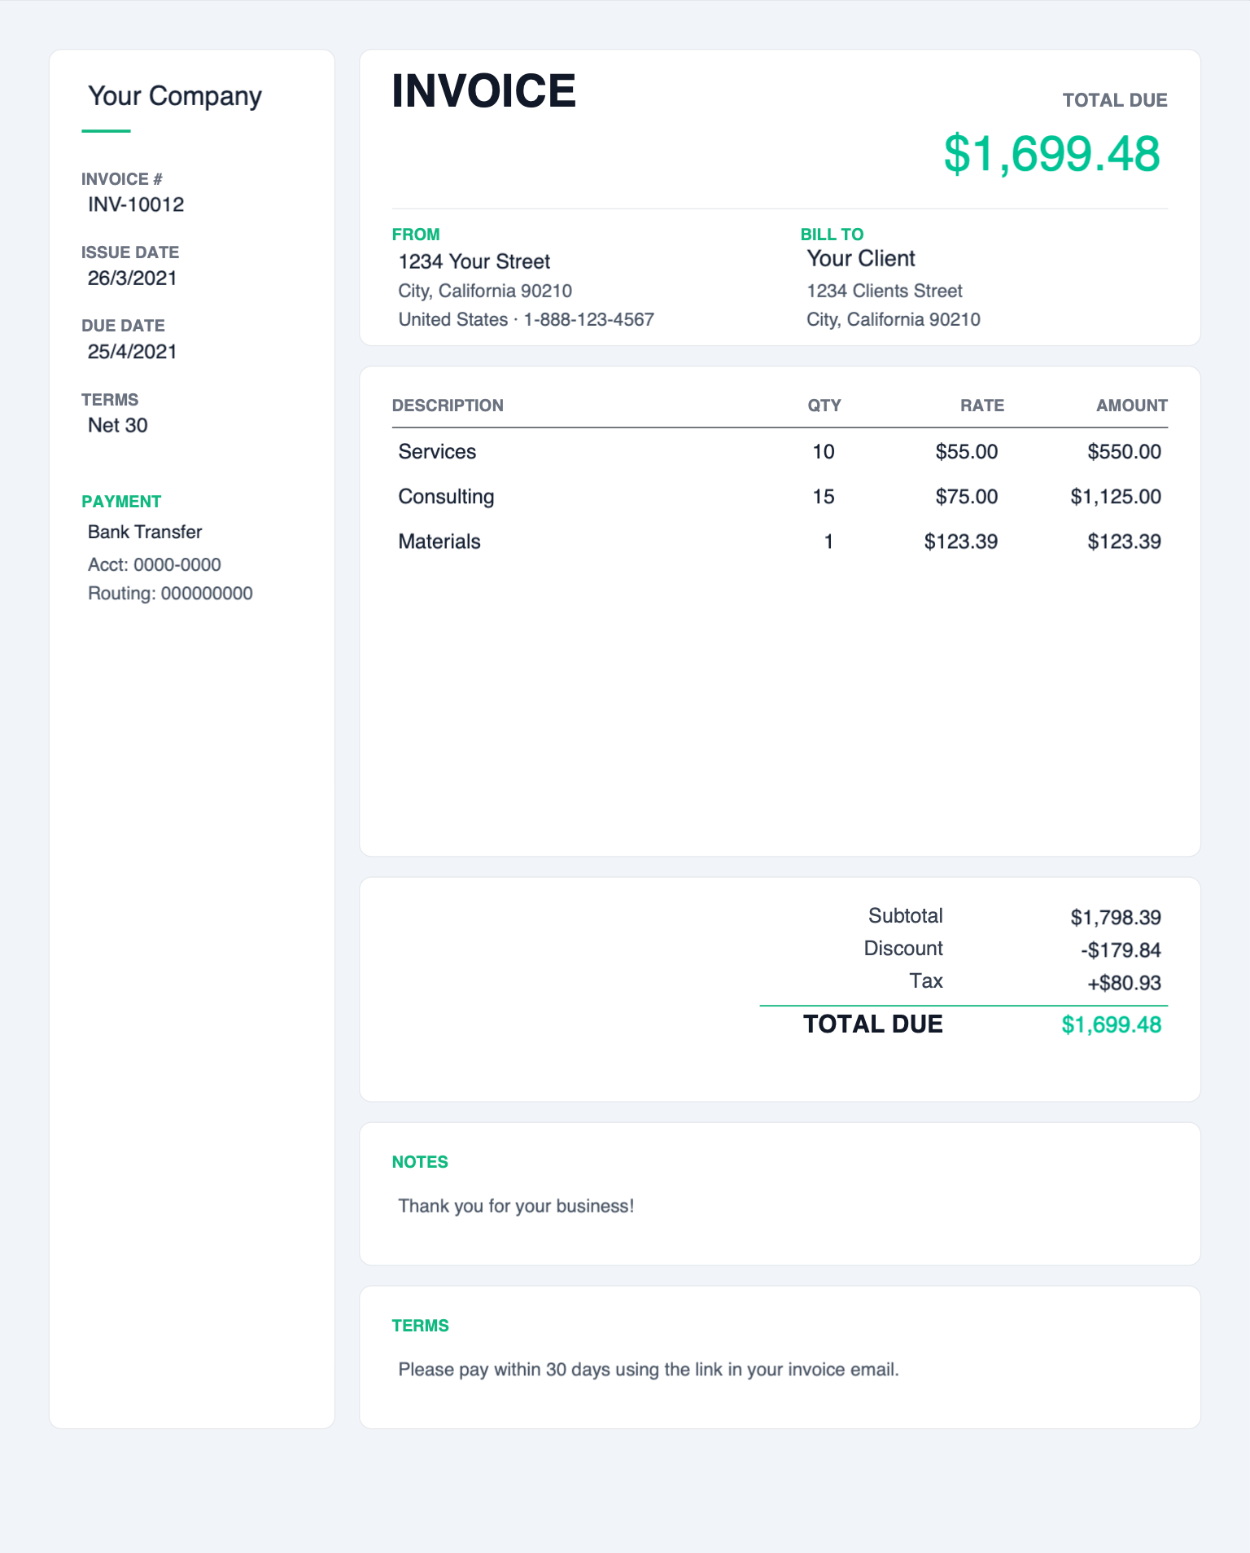
Task: Click invoice number INV-10012
Action: click(136, 204)
